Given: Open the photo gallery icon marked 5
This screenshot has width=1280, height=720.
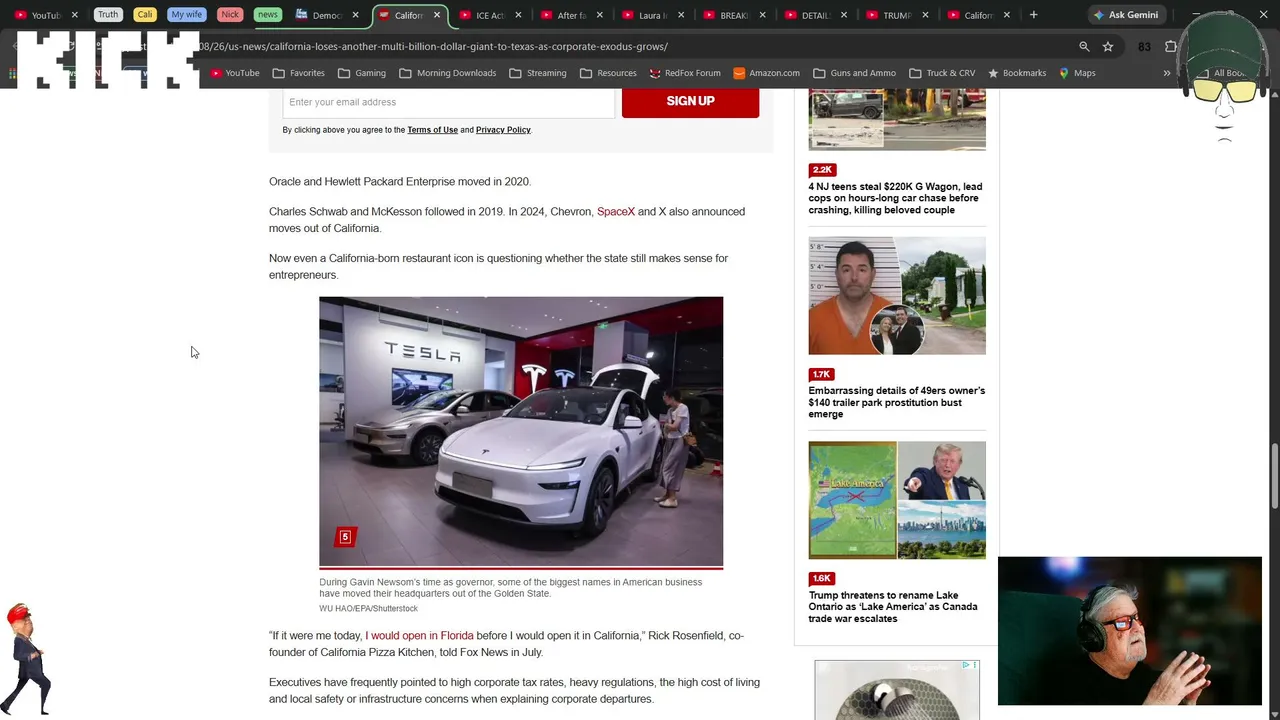Looking at the screenshot, I should (x=345, y=537).
